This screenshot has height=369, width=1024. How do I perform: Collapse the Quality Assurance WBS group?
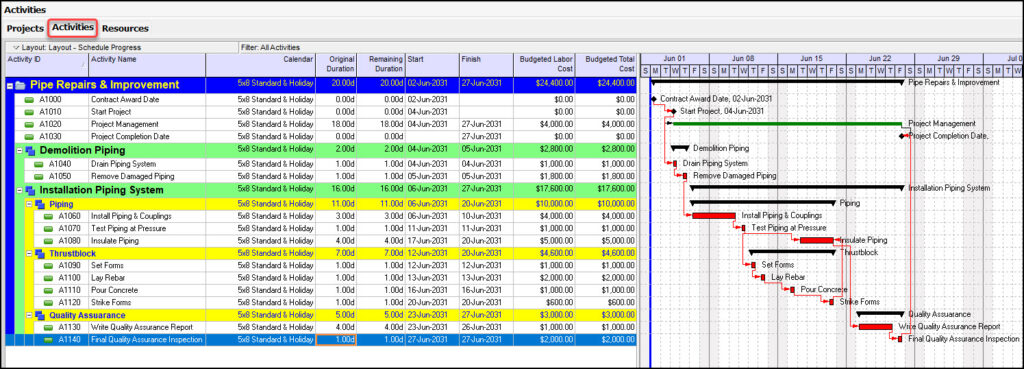(29, 315)
